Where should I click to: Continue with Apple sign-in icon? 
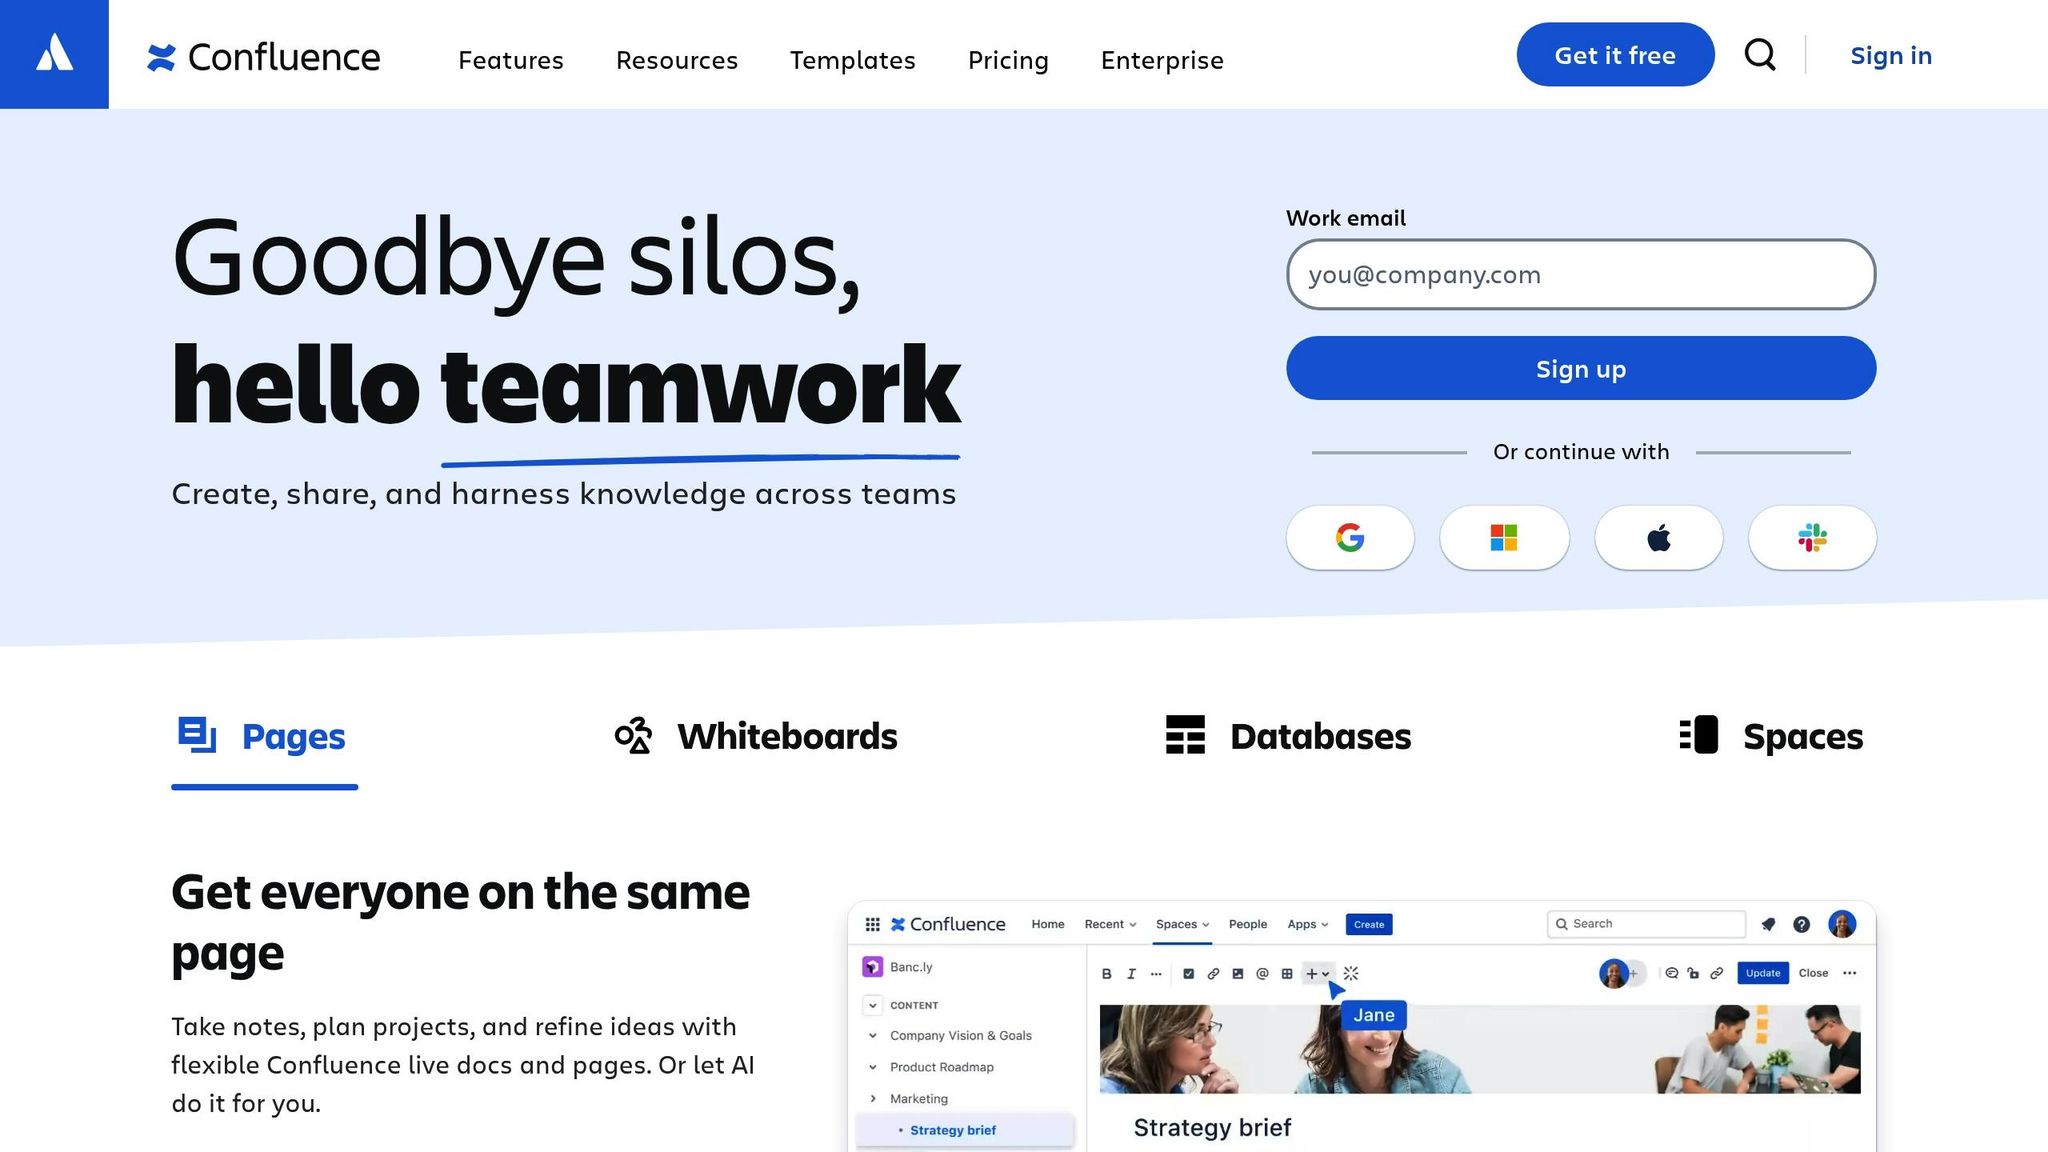pos(1658,538)
